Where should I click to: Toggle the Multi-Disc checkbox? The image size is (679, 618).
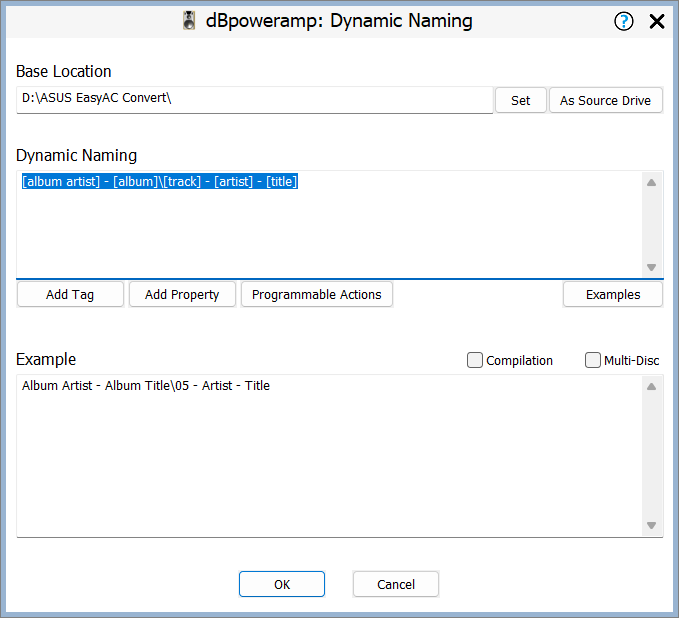(x=593, y=360)
